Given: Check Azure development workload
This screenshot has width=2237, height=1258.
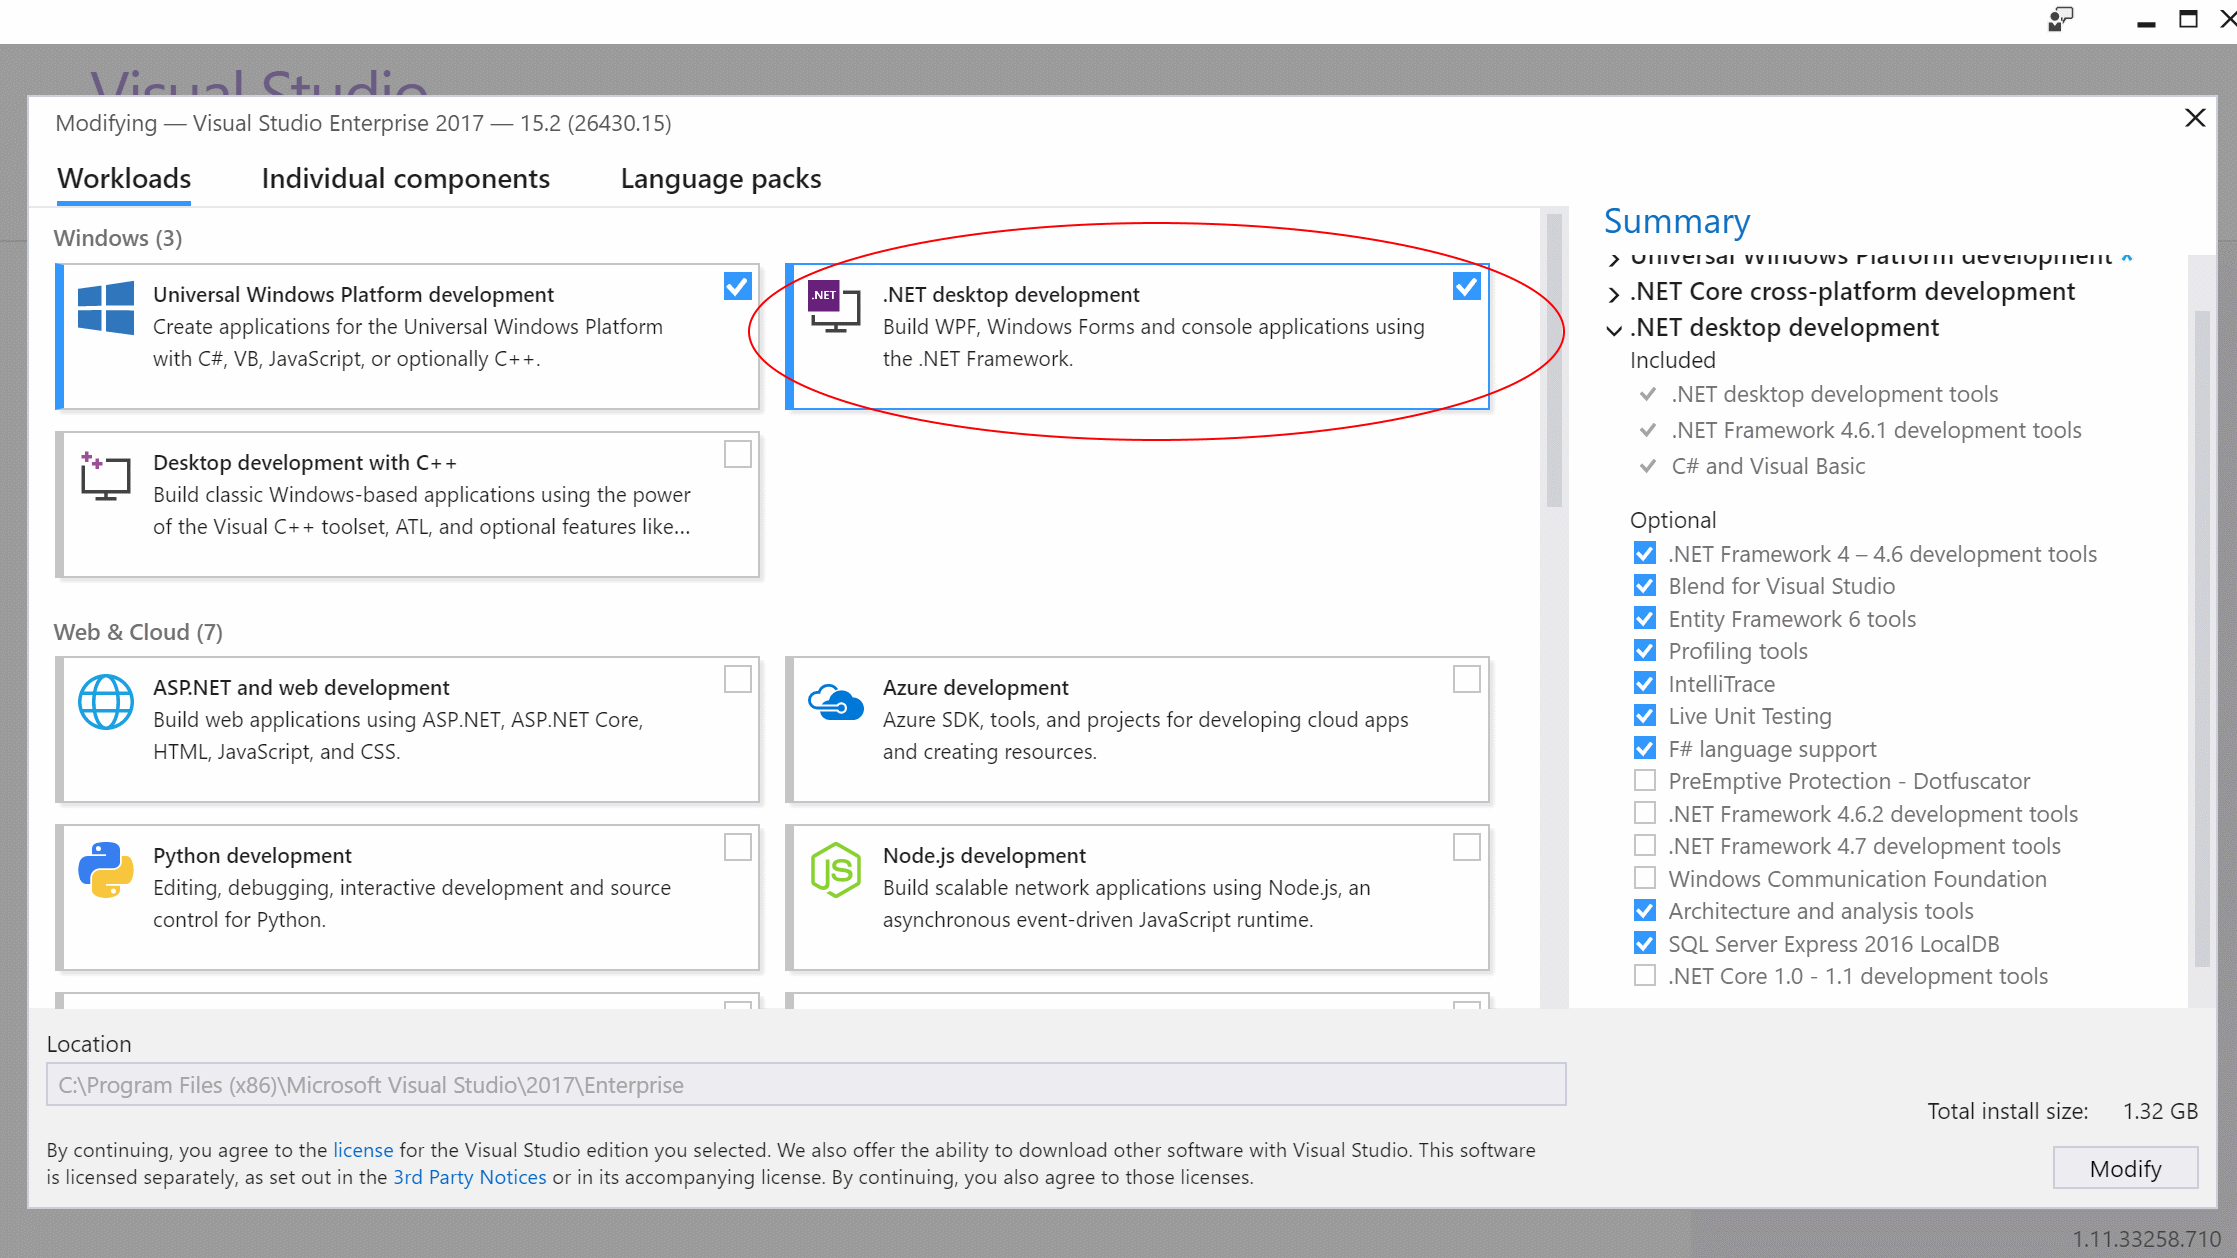Looking at the screenshot, I should pyautogui.click(x=1466, y=679).
